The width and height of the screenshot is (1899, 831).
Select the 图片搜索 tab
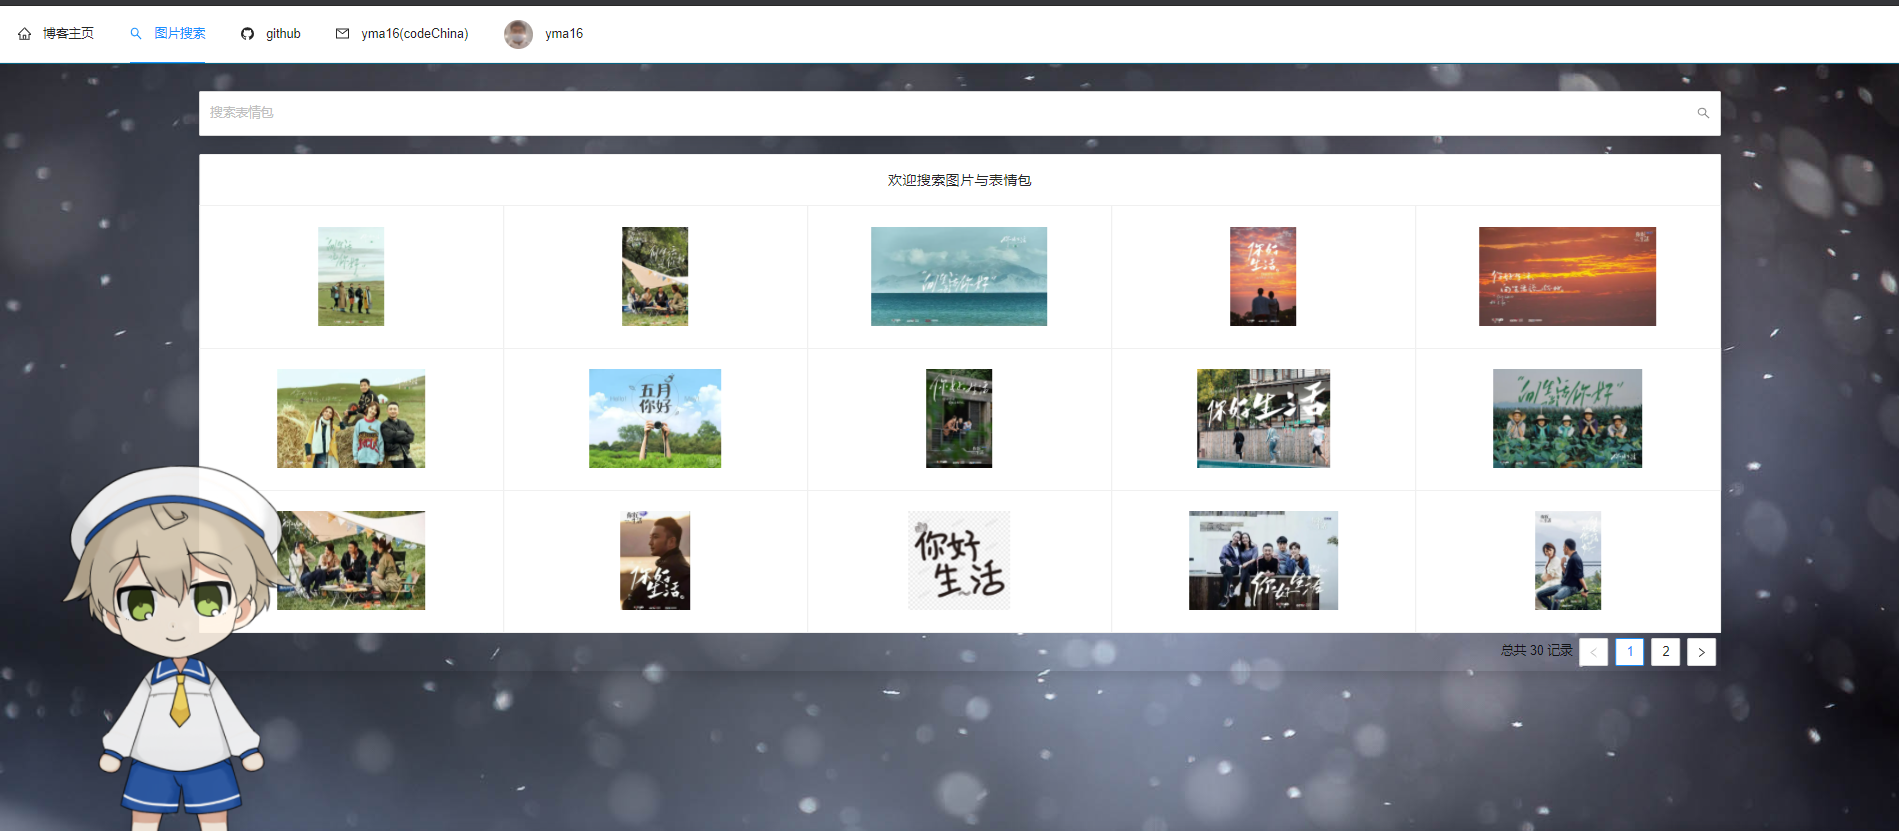167,34
